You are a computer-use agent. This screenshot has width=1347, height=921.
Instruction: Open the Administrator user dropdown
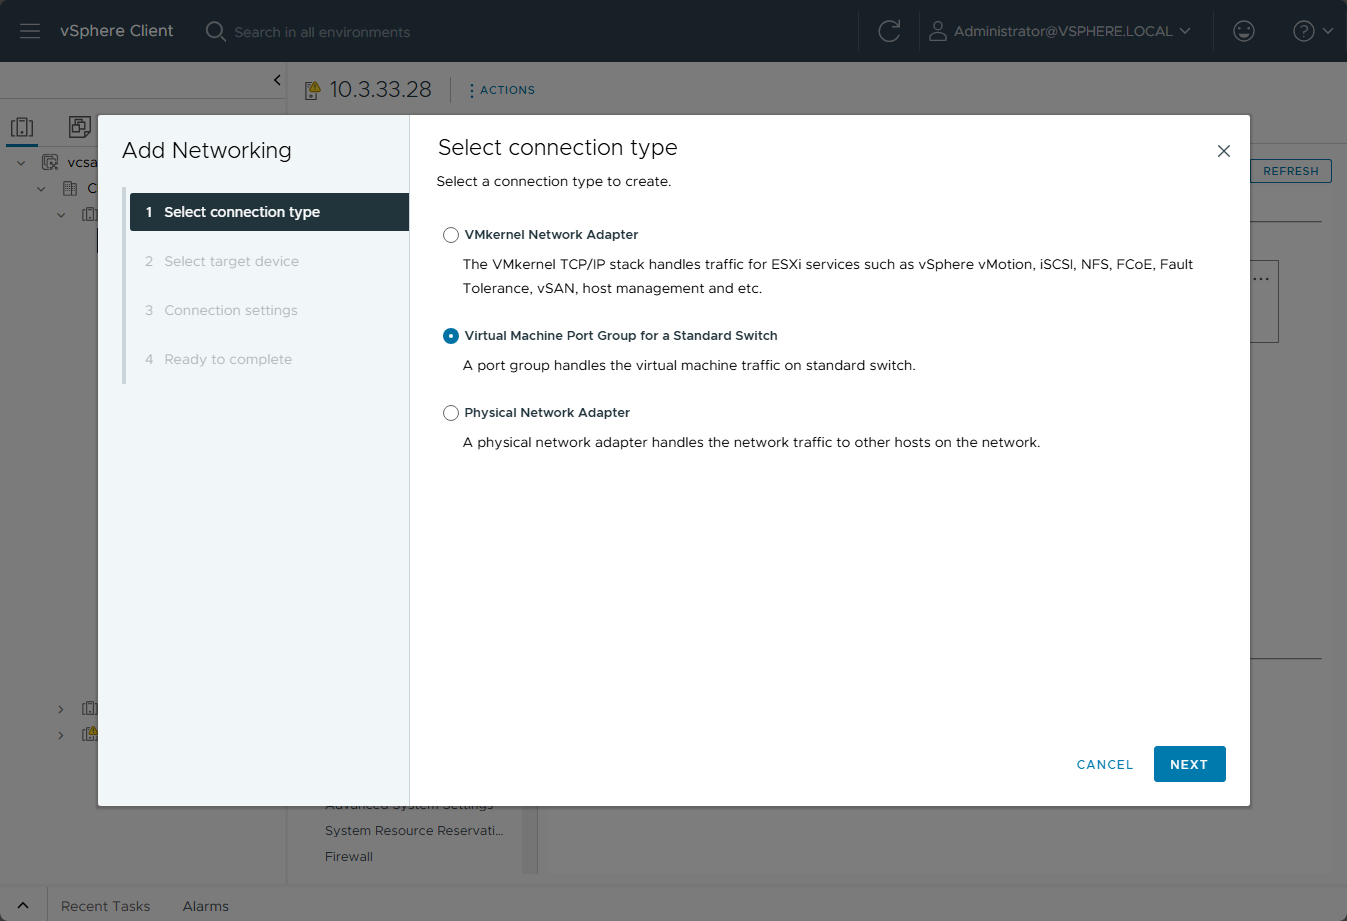coord(1061,31)
